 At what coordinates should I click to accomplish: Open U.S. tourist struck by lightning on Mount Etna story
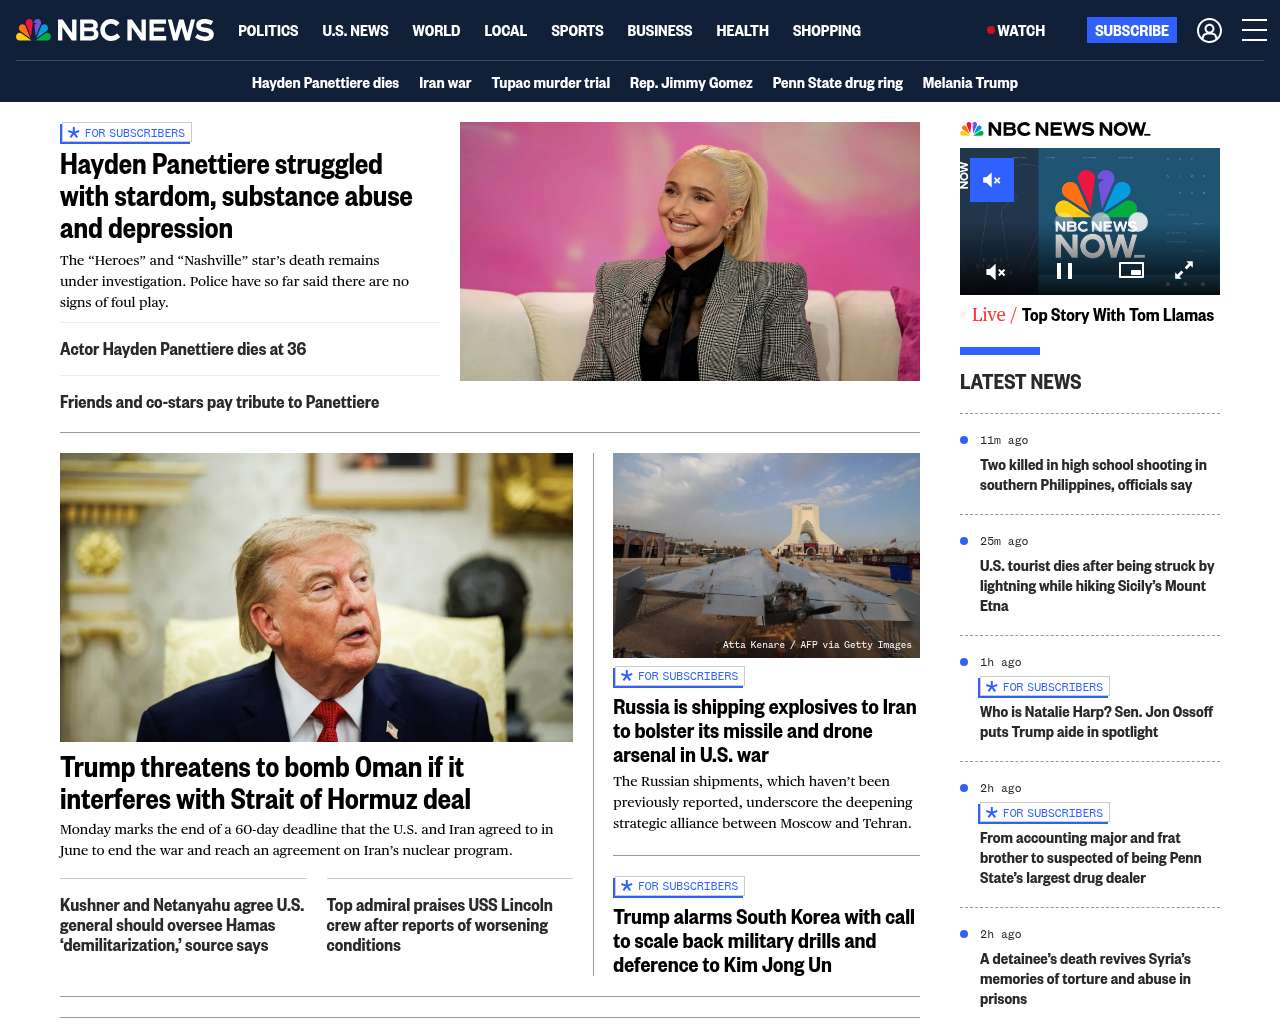tap(1097, 586)
